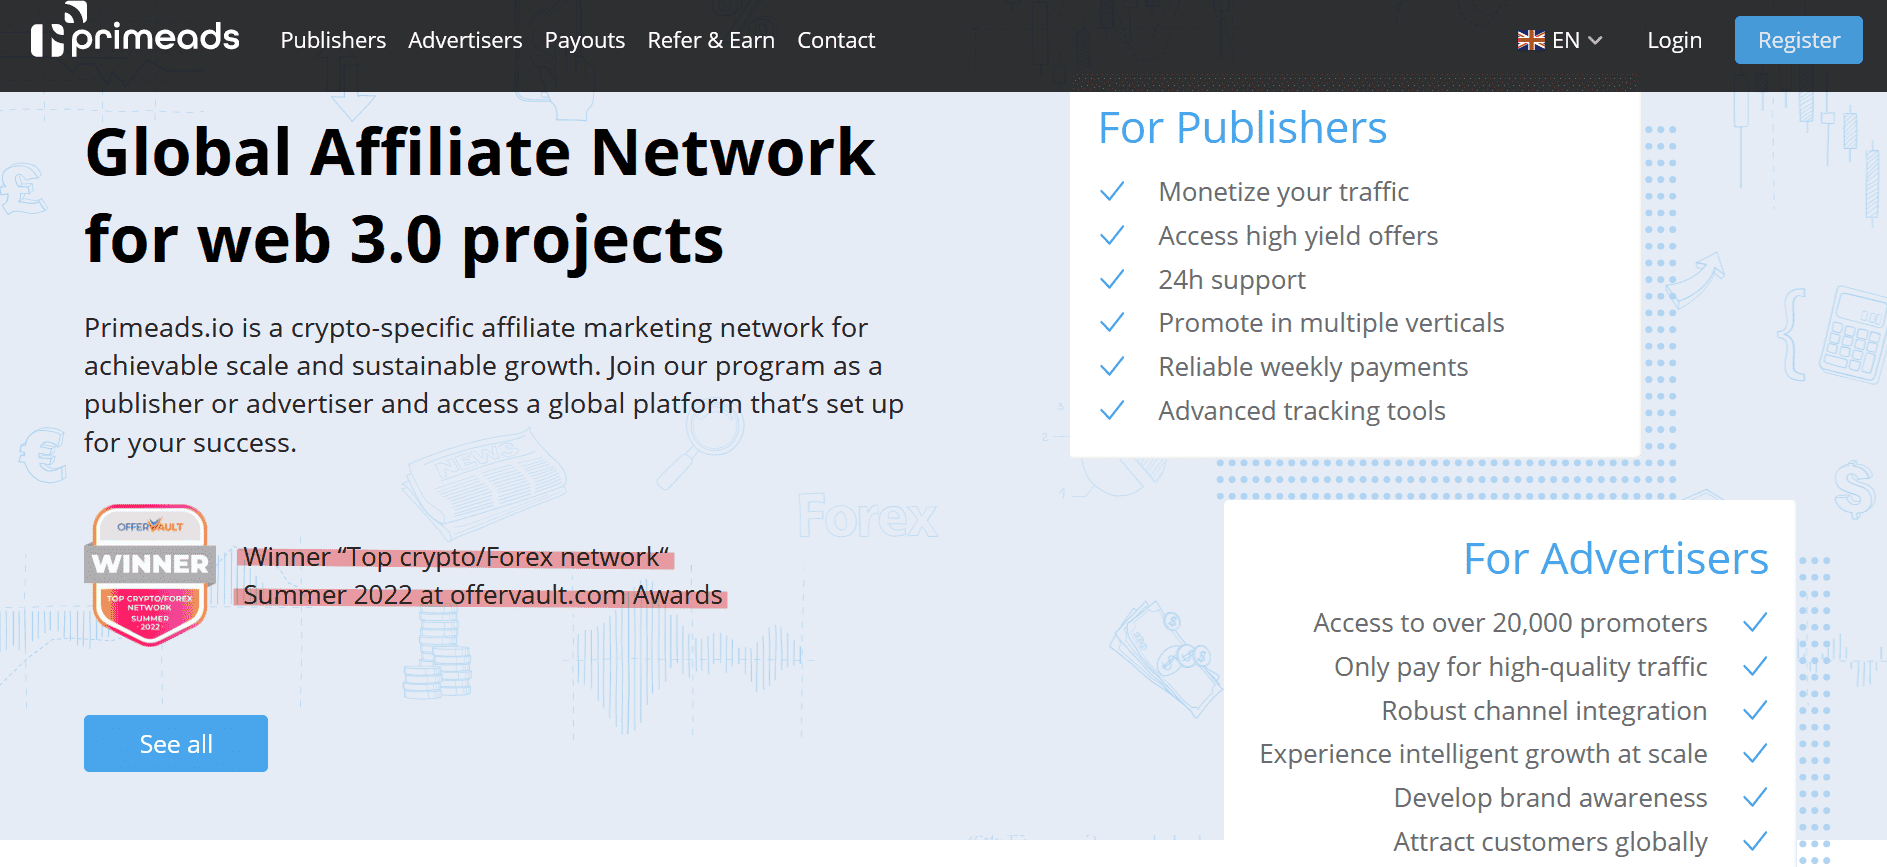
Task: Click the Attract customers globally text
Action: tap(1550, 842)
